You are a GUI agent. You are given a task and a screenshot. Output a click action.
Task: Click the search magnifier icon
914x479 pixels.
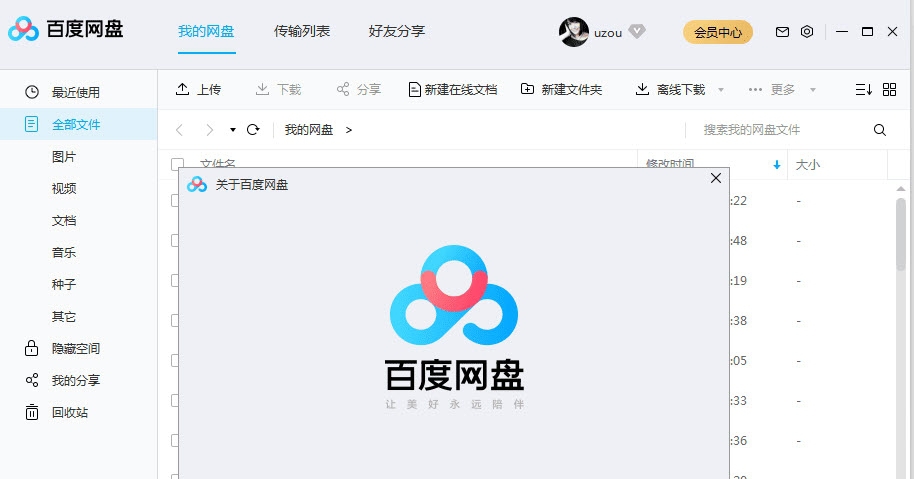tap(880, 130)
